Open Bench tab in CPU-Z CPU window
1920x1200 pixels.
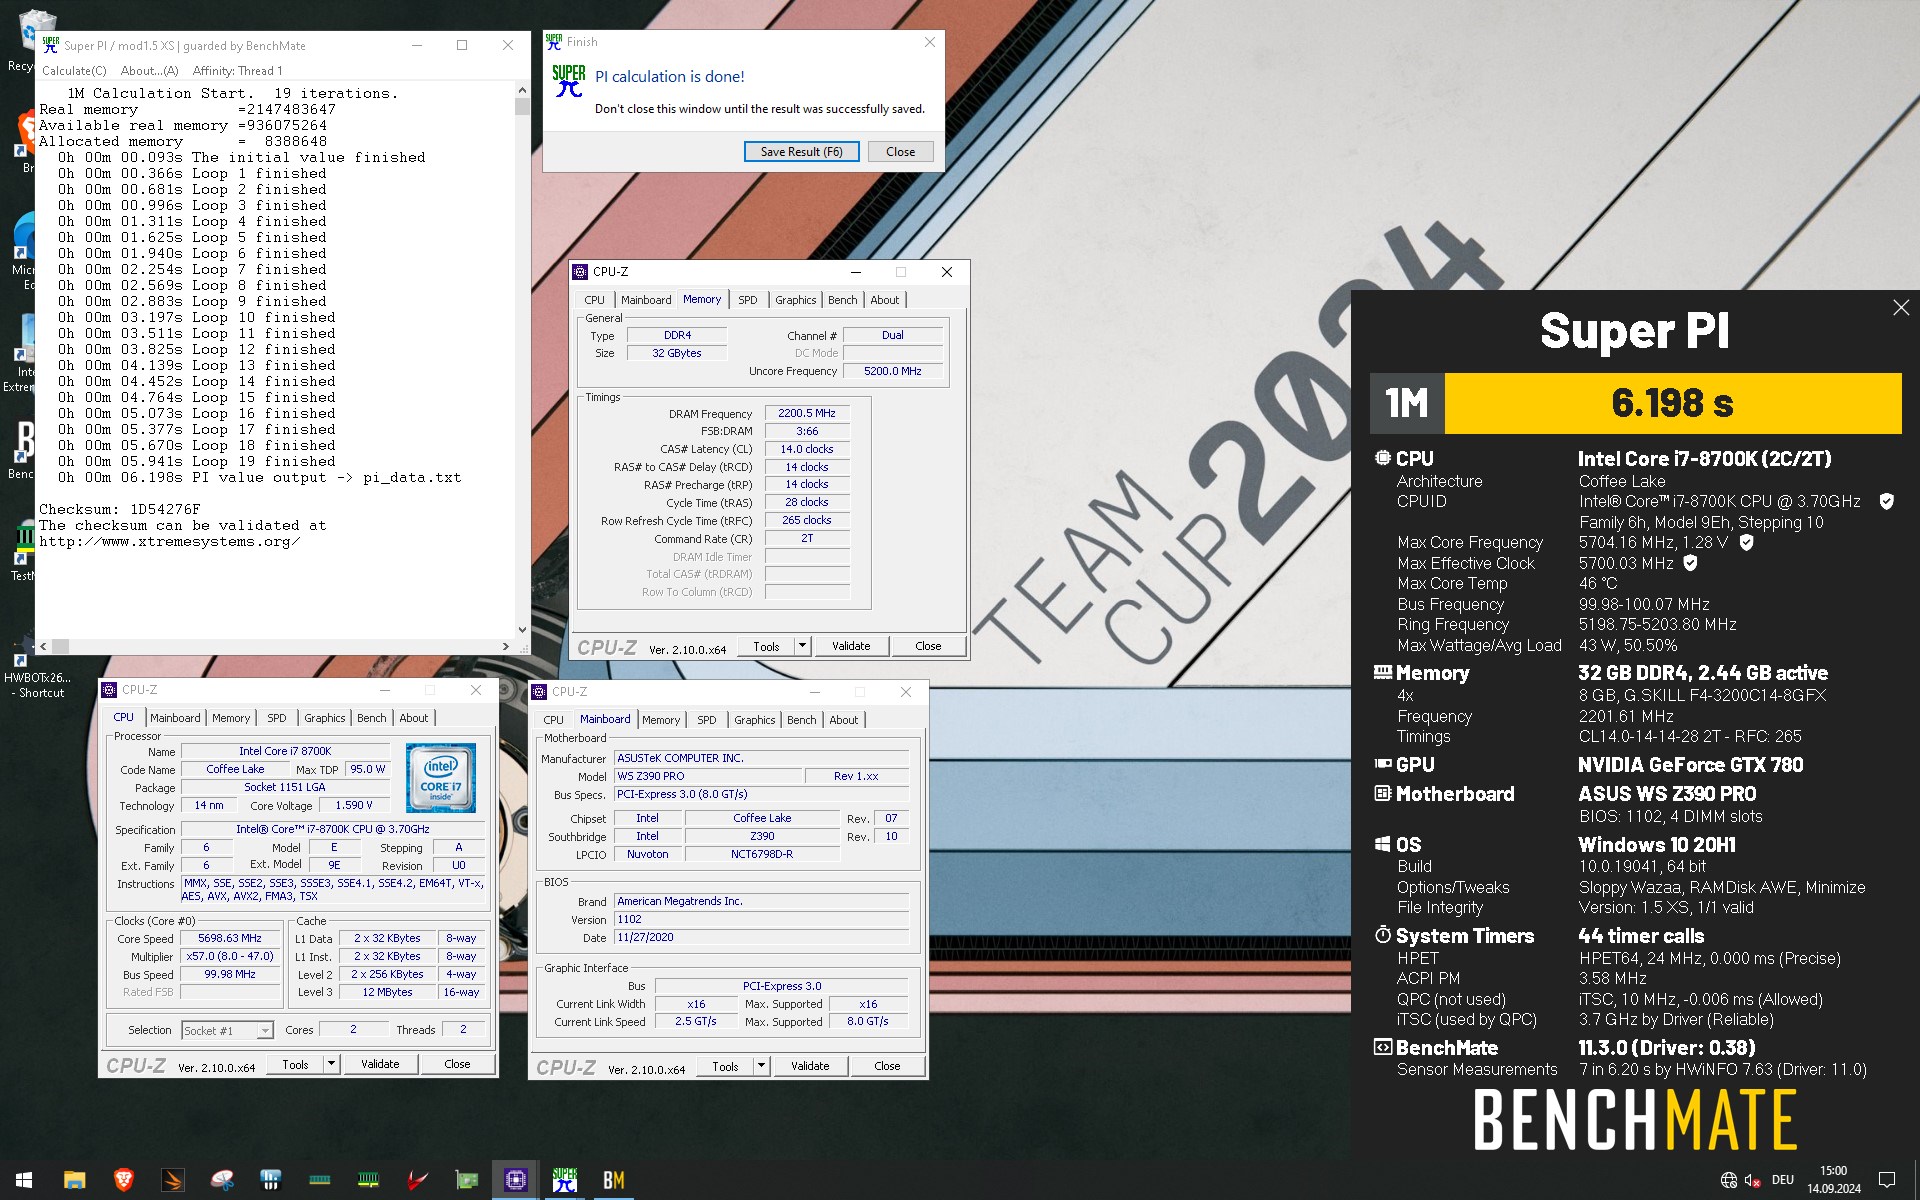(x=371, y=718)
